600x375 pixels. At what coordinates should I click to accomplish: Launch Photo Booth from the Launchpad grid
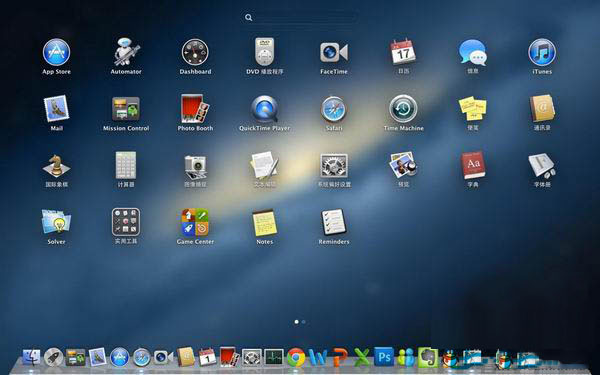(x=195, y=108)
